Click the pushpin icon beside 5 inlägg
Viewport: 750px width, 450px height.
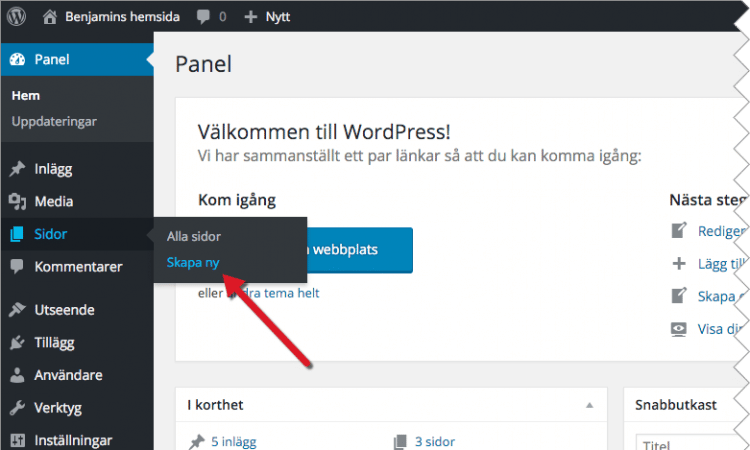click(x=196, y=442)
